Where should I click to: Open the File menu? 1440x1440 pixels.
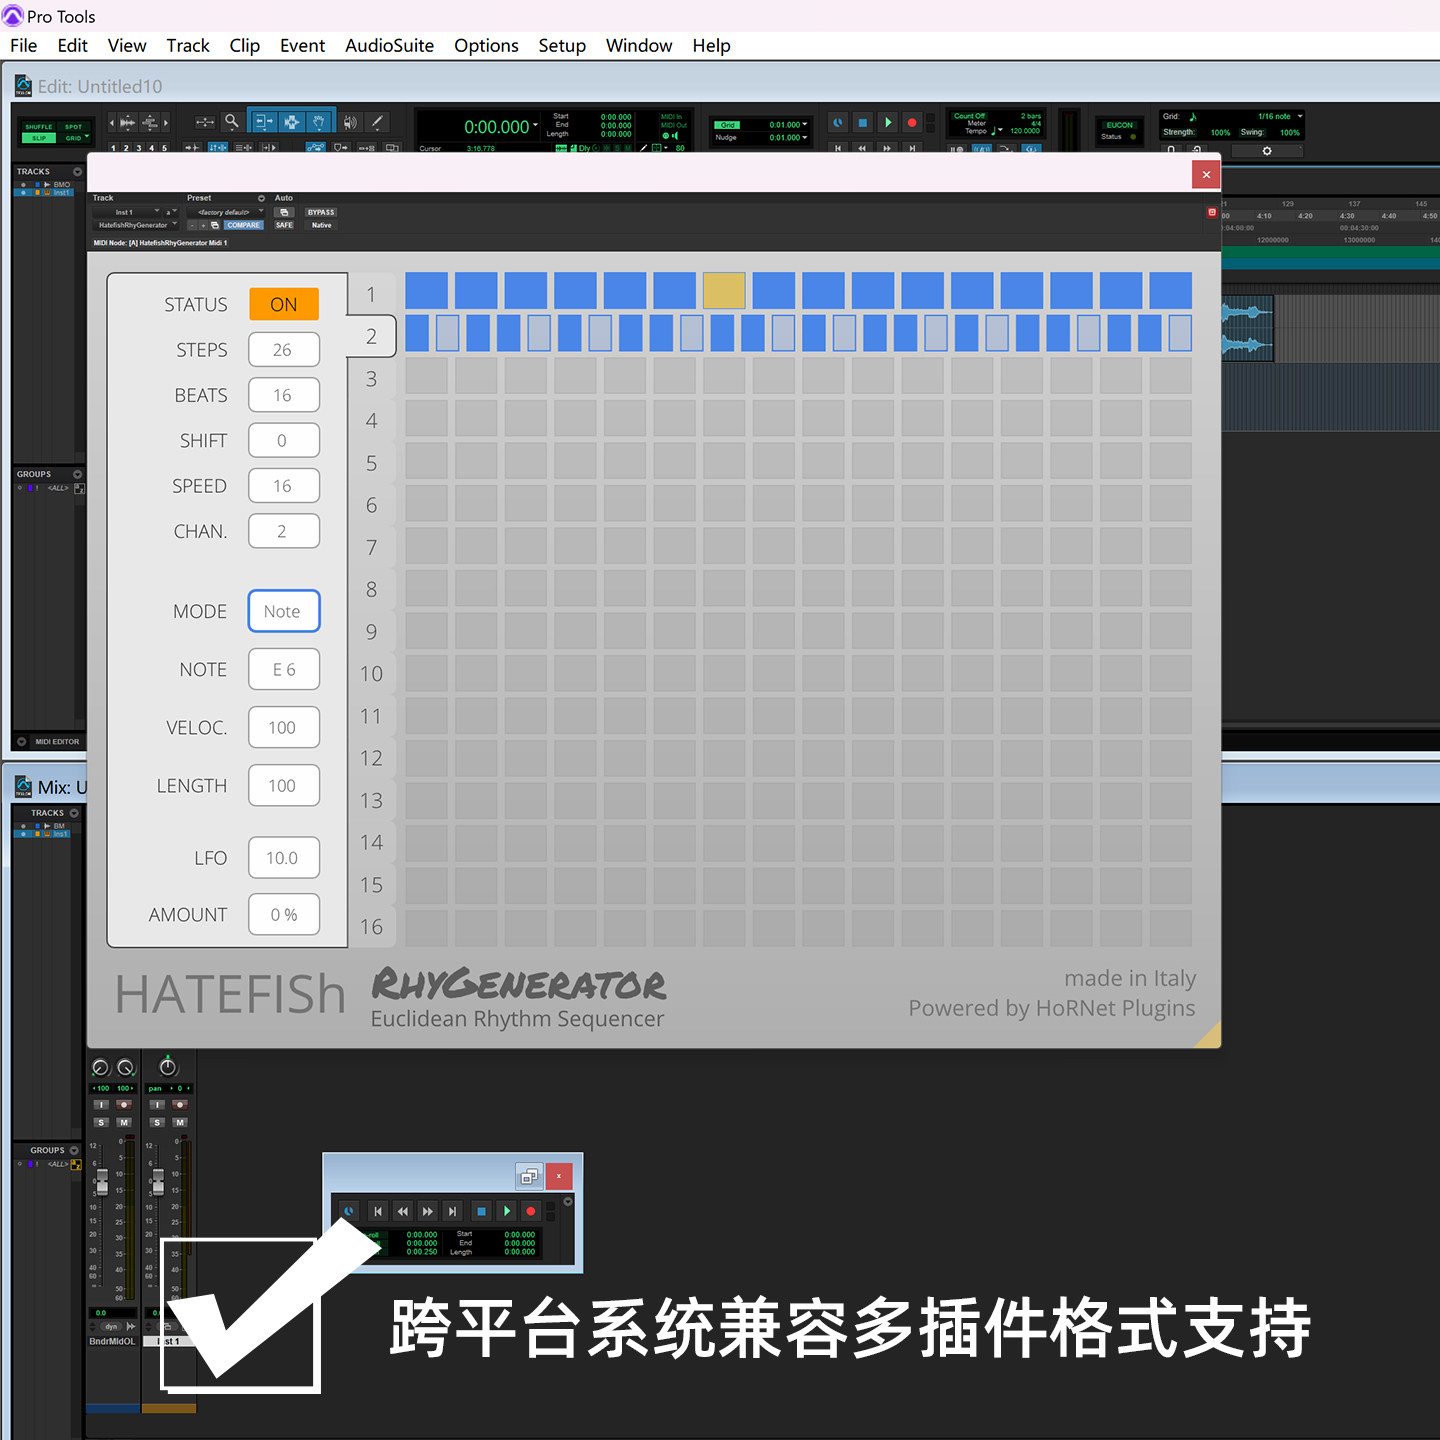[x=23, y=45]
